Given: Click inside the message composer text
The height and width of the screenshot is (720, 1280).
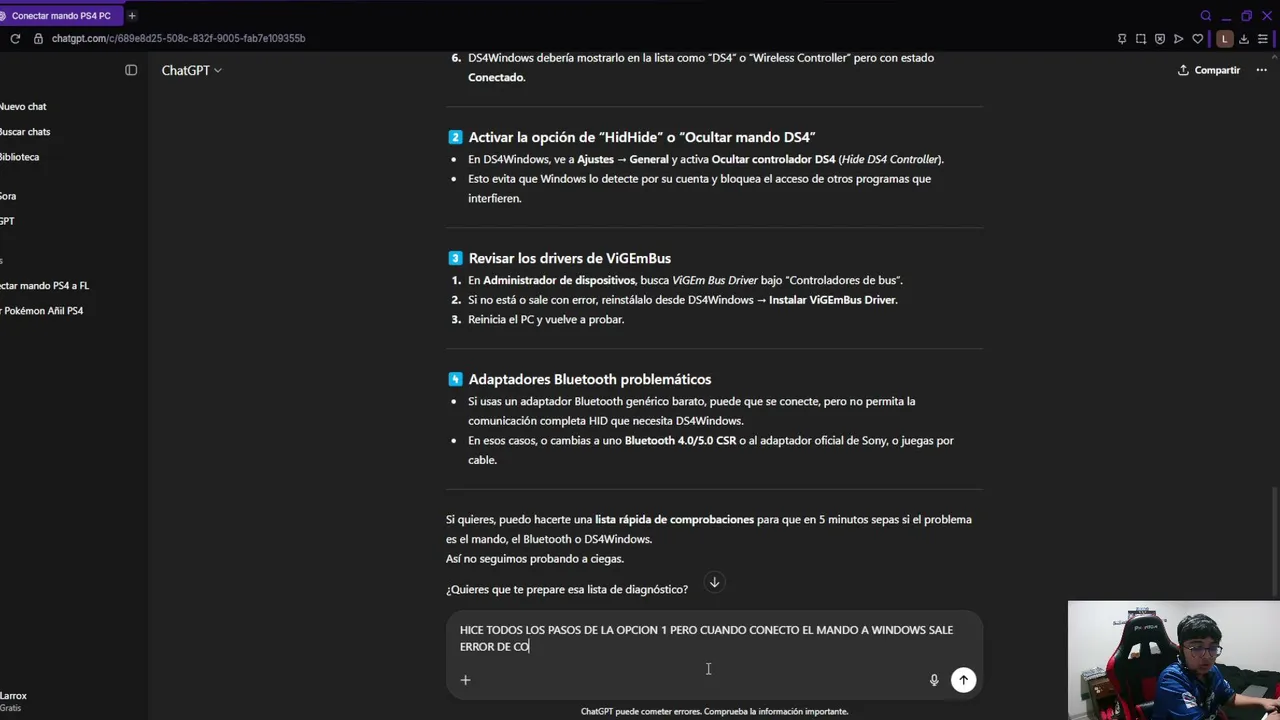Looking at the screenshot, I should [x=706, y=638].
